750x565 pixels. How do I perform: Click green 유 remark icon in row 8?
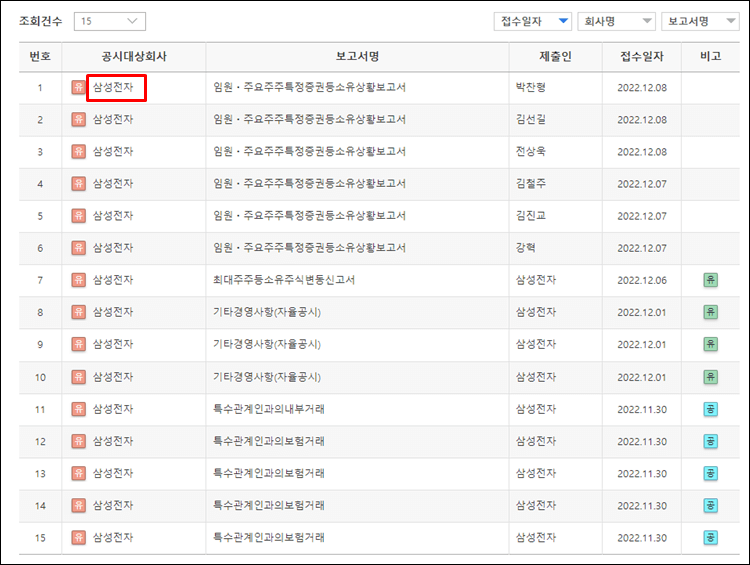(x=710, y=312)
